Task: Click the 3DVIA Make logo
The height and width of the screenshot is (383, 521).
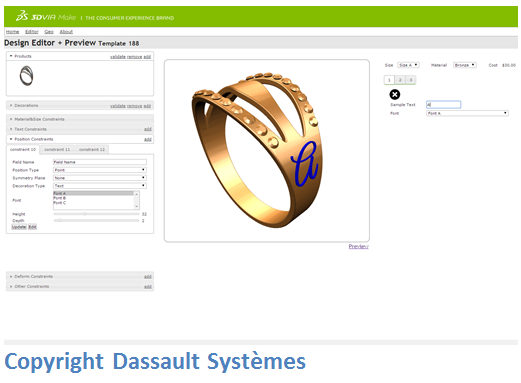Action: click(x=46, y=16)
